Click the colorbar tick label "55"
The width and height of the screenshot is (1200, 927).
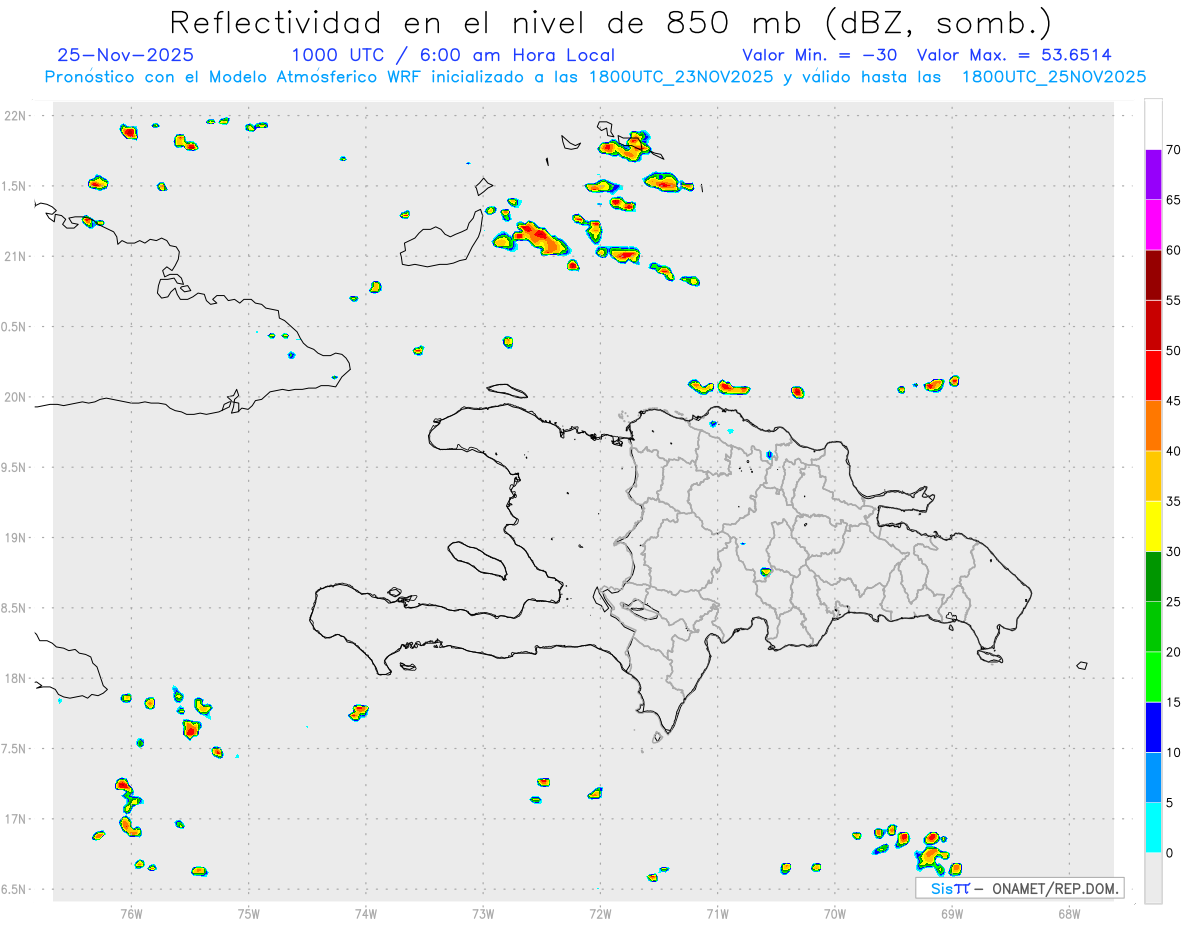pyautogui.click(x=1173, y=300)
